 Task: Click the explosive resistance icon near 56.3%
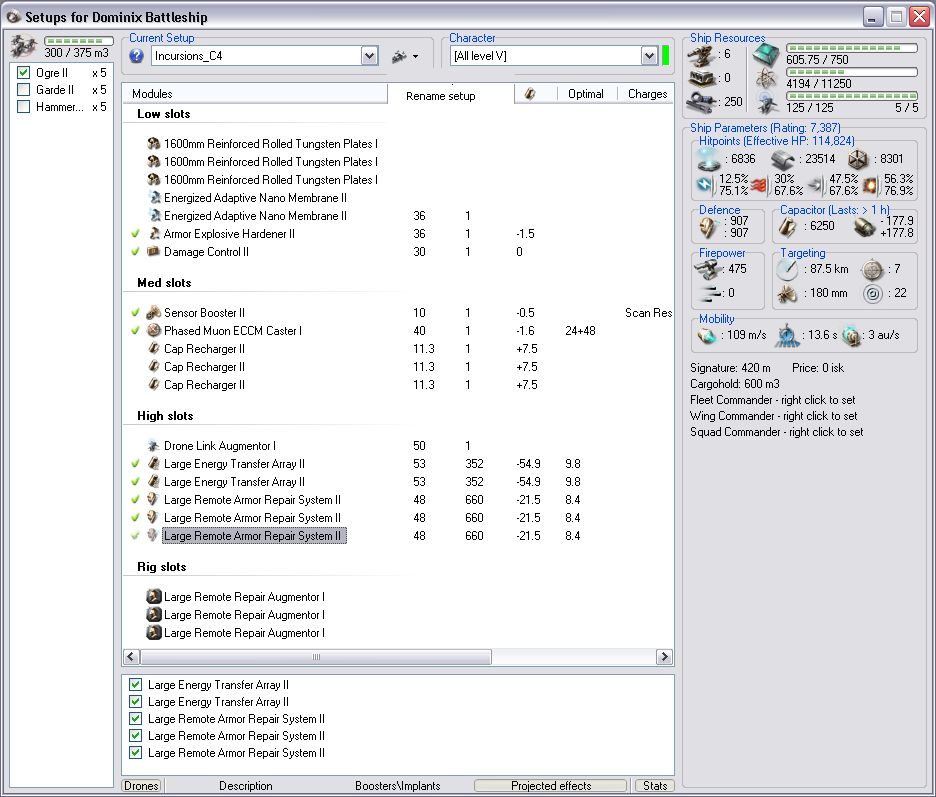pos(871,185)
